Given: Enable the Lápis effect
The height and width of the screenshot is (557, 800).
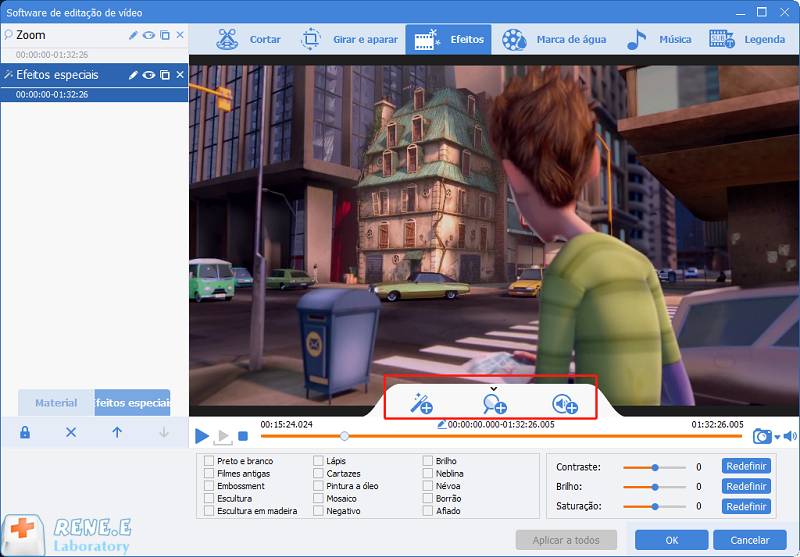Looking at the screenshot, I should (318, 461).
